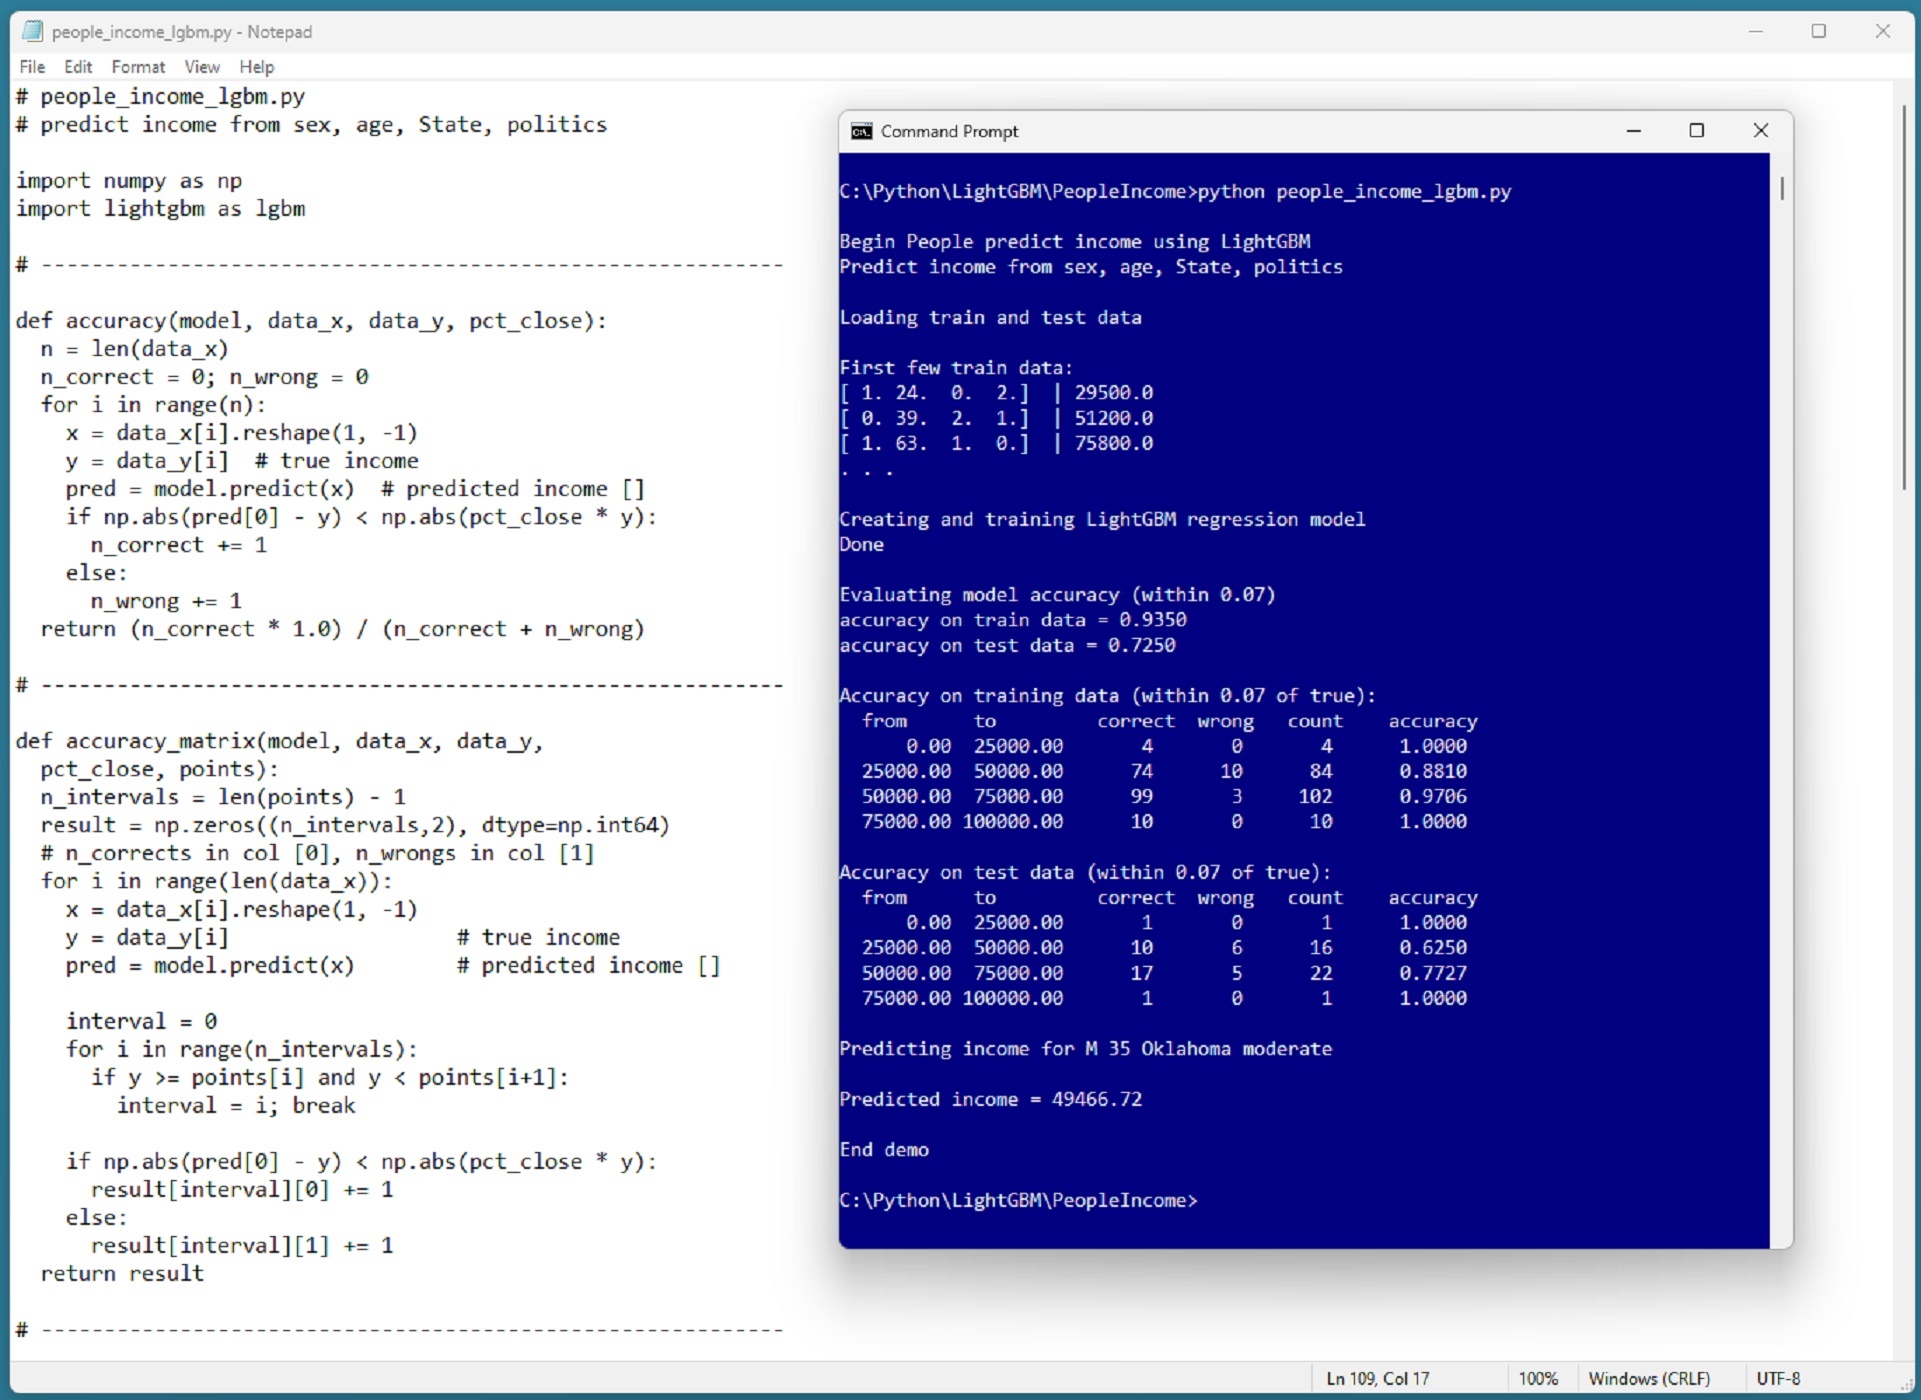The image size is (1921, 1400).
Task: Open the View menu
Action: 202,67
